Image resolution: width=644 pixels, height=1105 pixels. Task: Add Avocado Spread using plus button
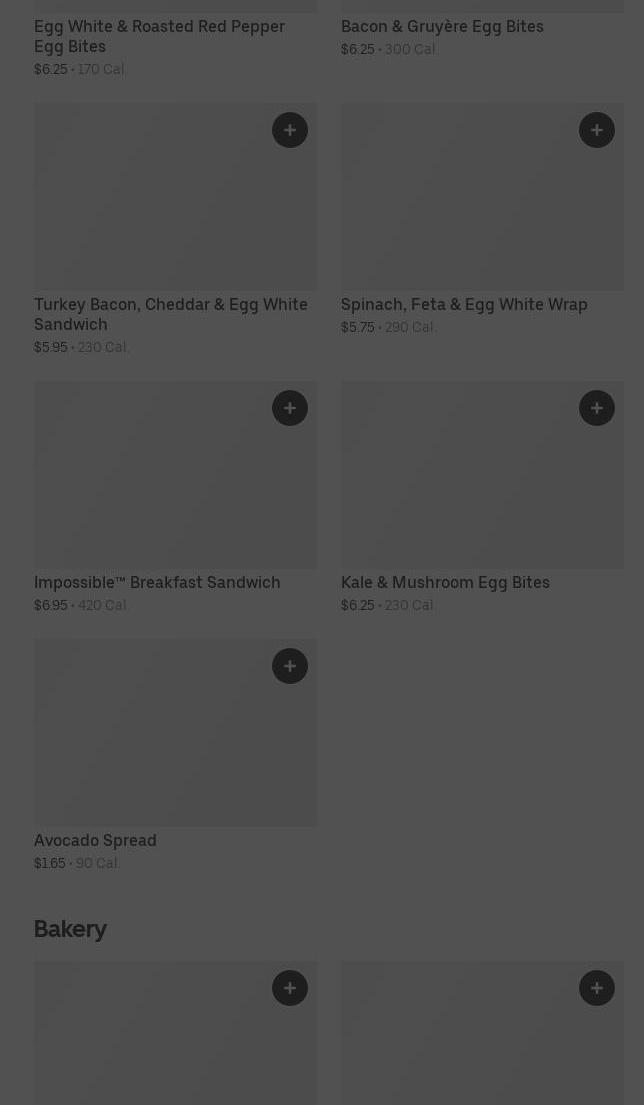pyautogui.click(x=290, y=666)
